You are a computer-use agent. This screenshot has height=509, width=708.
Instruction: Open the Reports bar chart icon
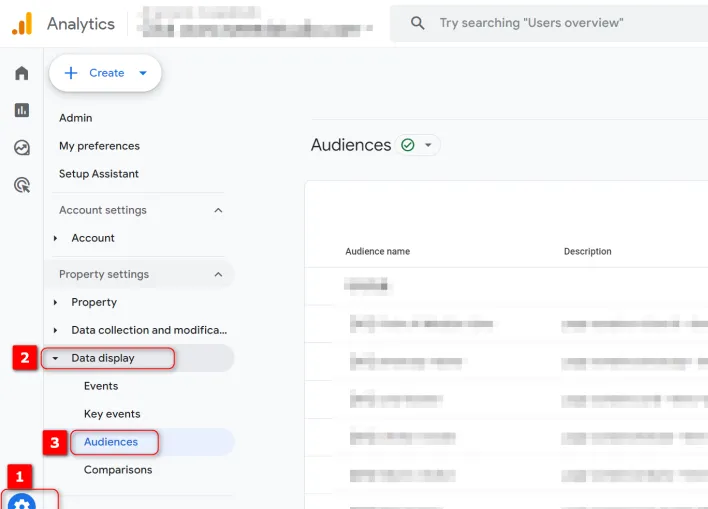click(22, 110)
